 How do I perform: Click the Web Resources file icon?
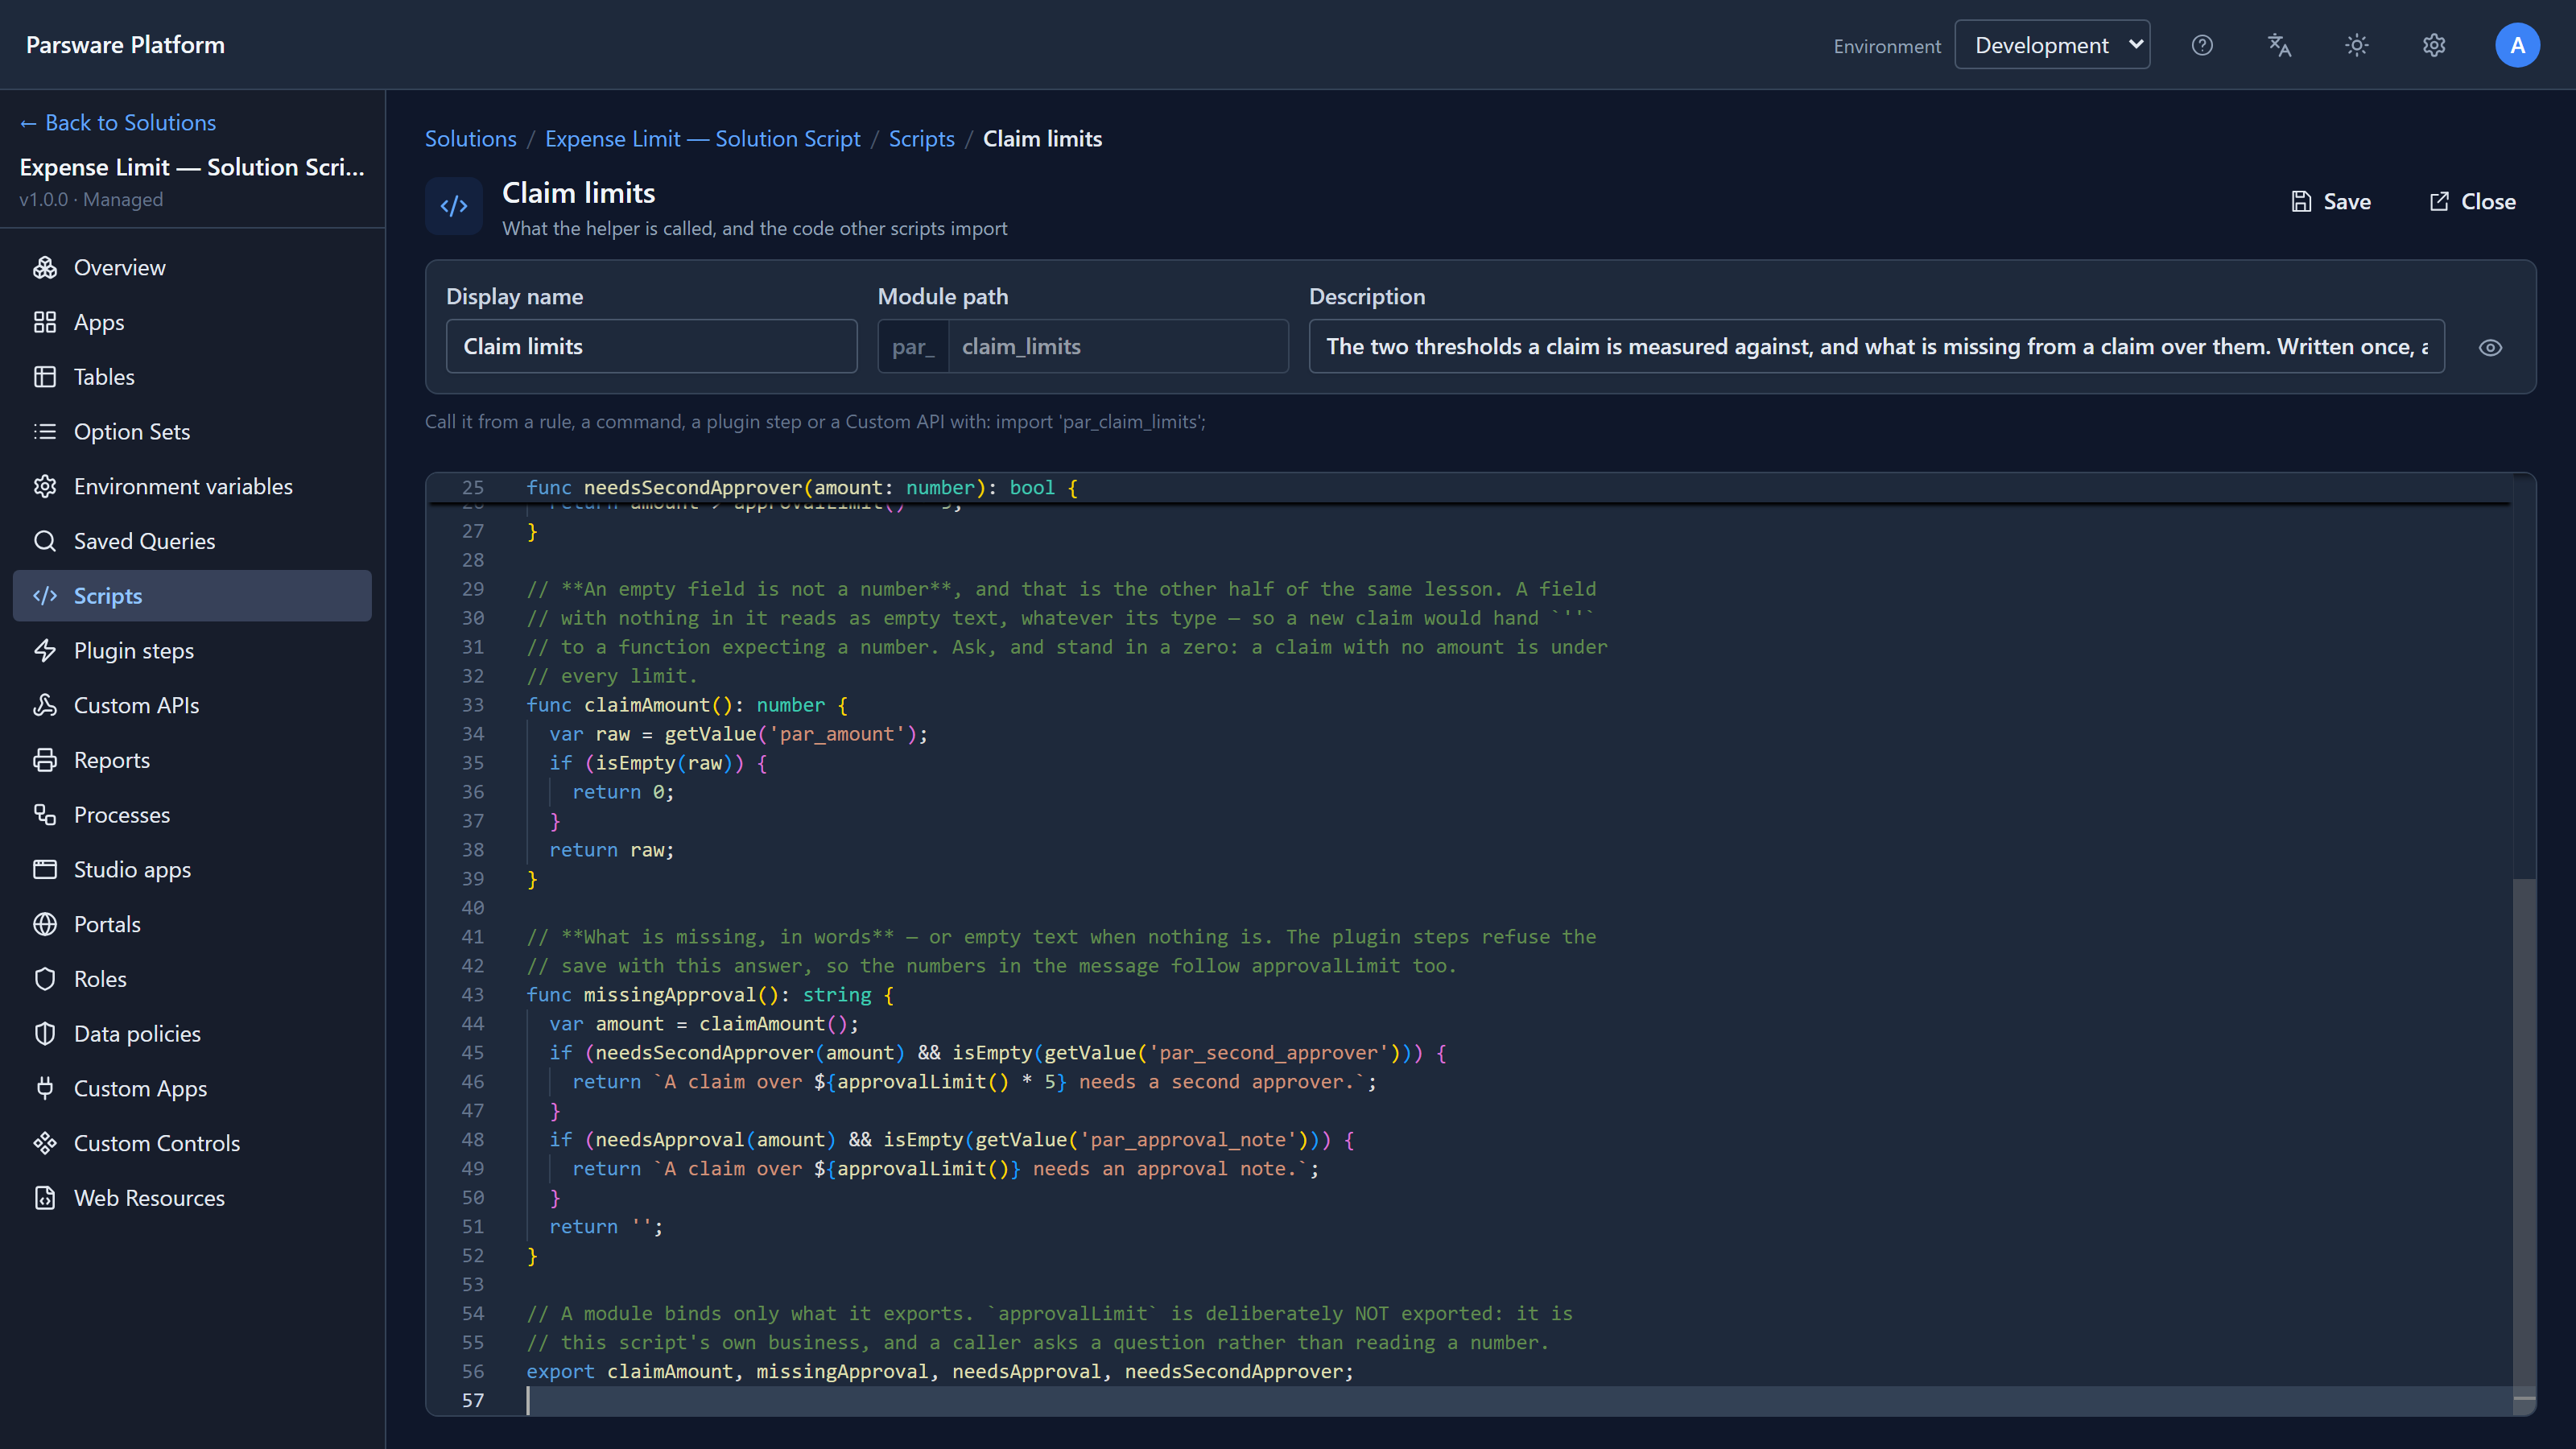click(45, 1198)
